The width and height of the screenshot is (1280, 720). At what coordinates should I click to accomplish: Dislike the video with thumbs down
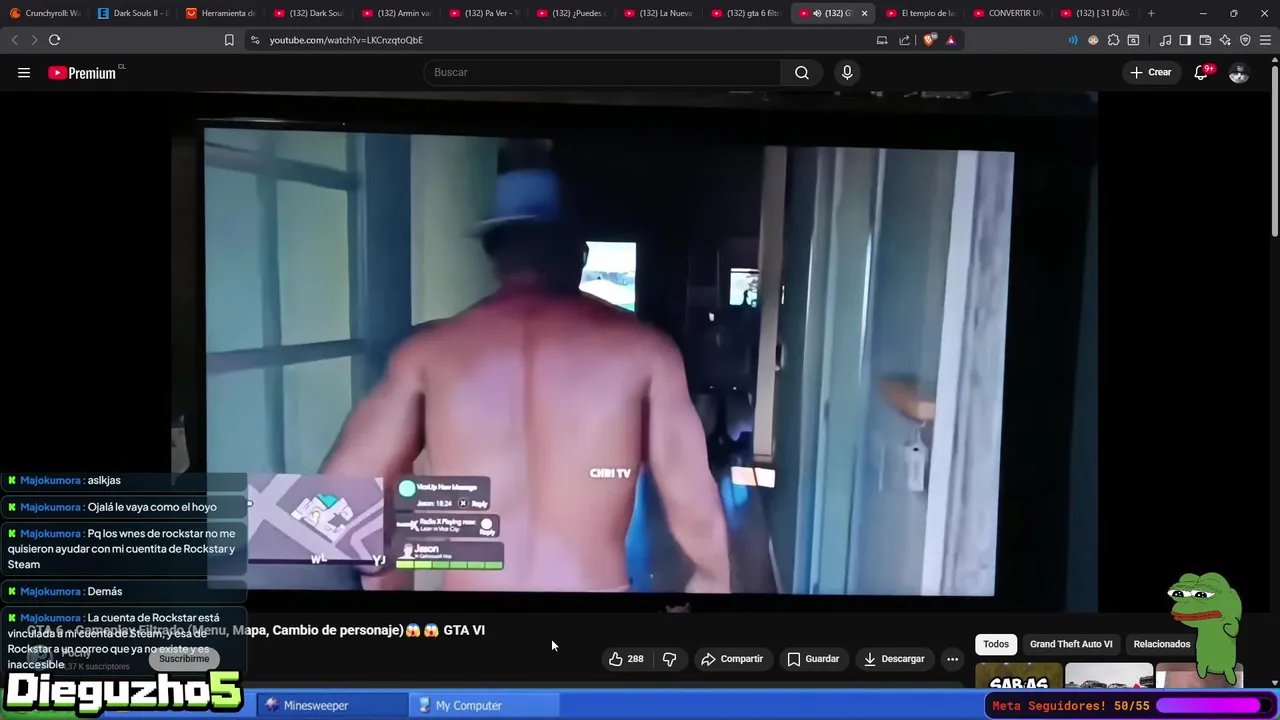(x=670, y=659)
